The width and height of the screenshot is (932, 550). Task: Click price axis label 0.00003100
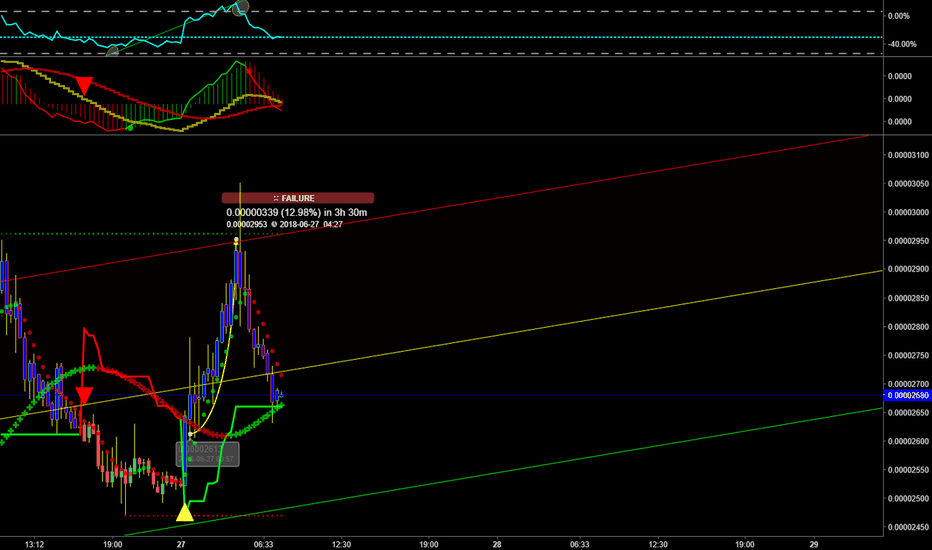908,155
